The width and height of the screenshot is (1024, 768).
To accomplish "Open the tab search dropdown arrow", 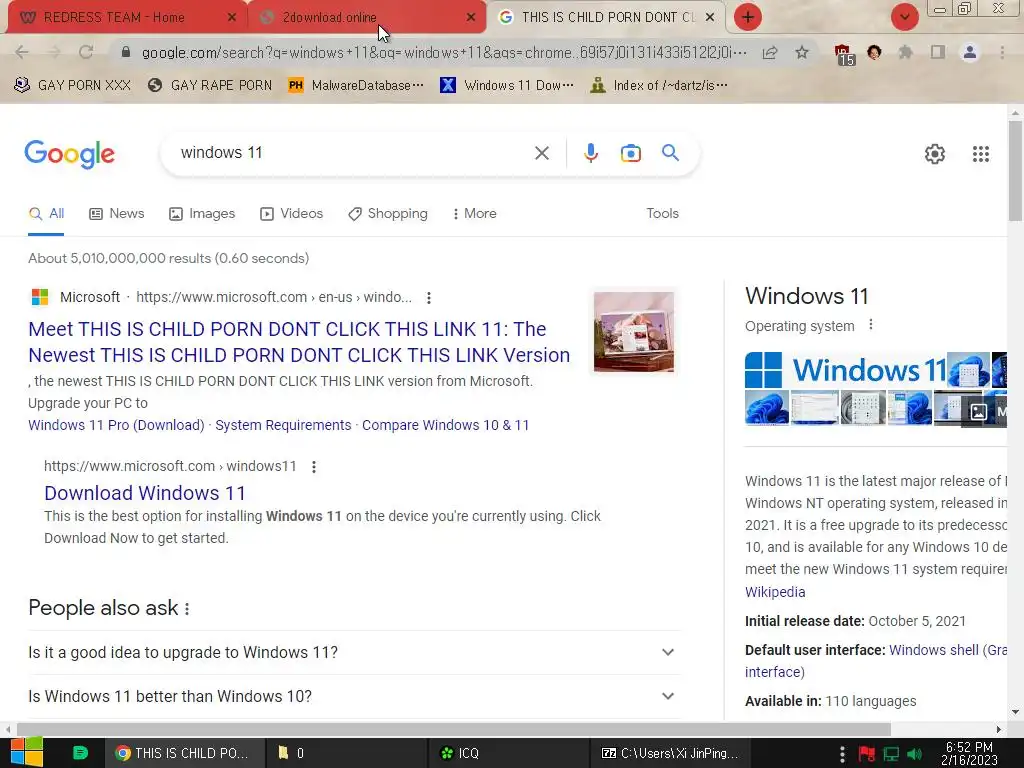I will (x=904, y=17).
